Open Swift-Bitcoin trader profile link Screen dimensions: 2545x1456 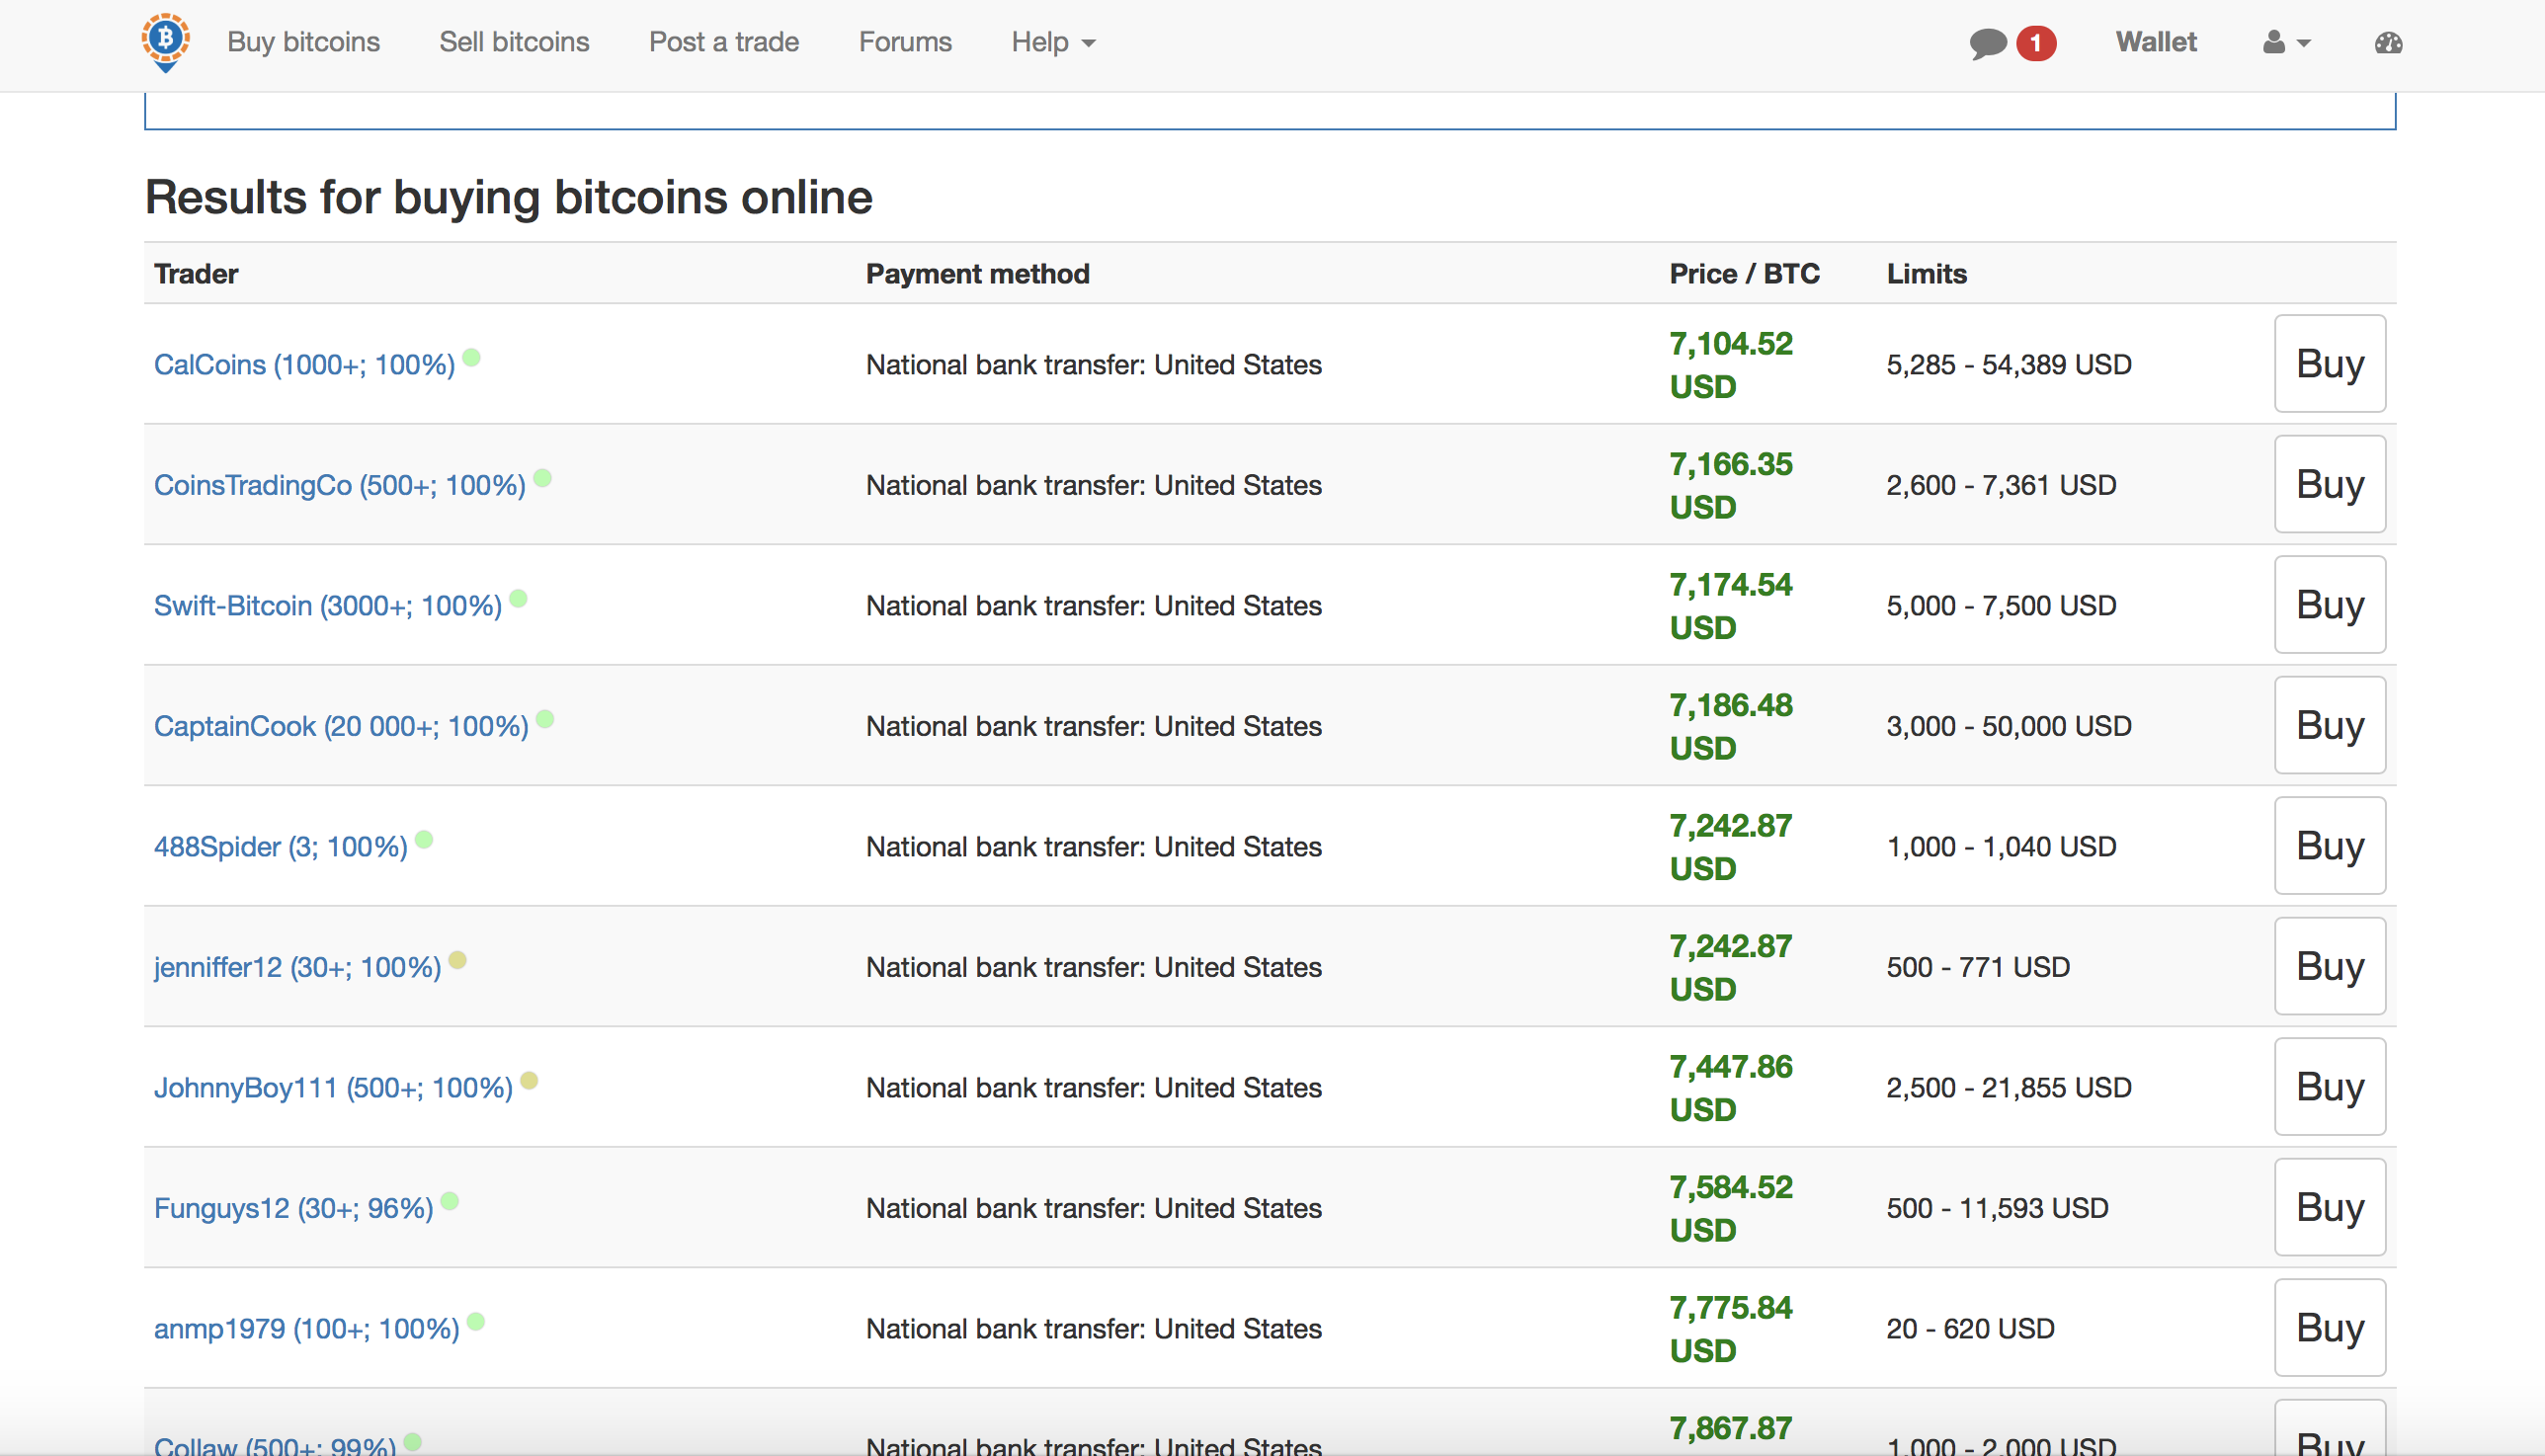tap(327, 606)
